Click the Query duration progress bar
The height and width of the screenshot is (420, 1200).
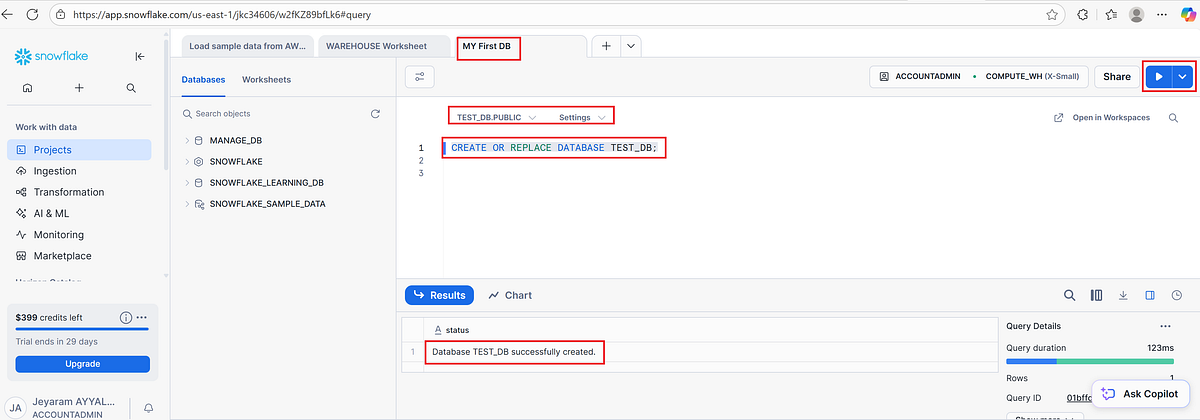(1089, 361)
